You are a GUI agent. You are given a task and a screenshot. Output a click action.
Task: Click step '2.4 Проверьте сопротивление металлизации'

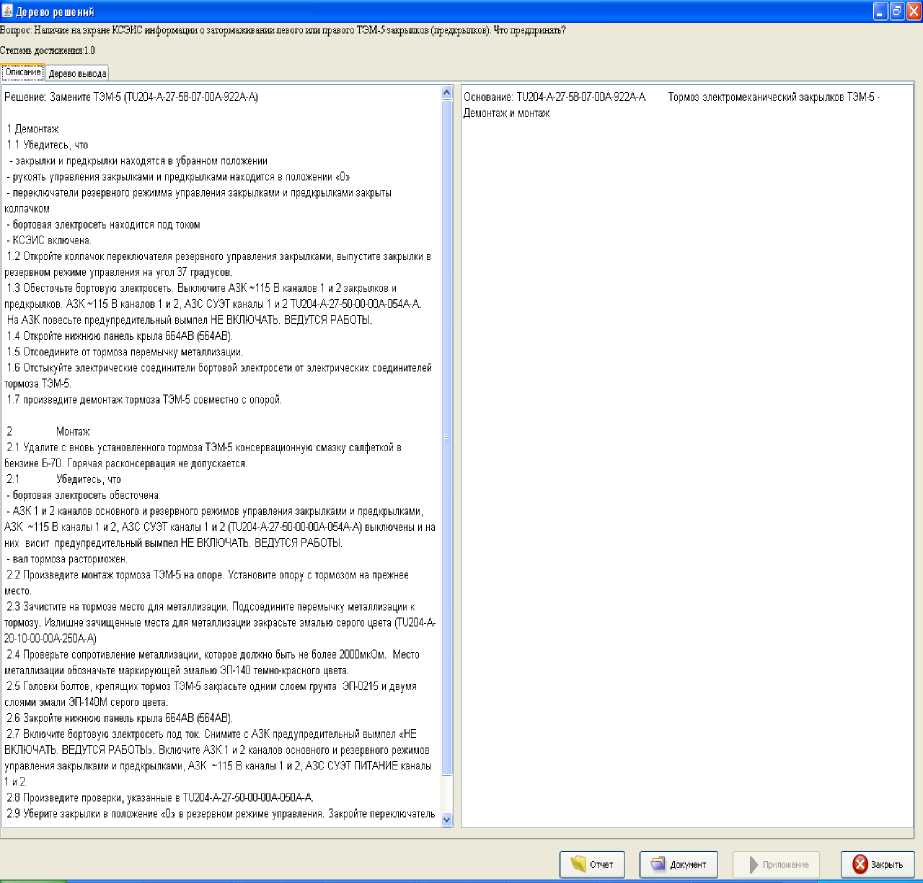tap(212, 662)
